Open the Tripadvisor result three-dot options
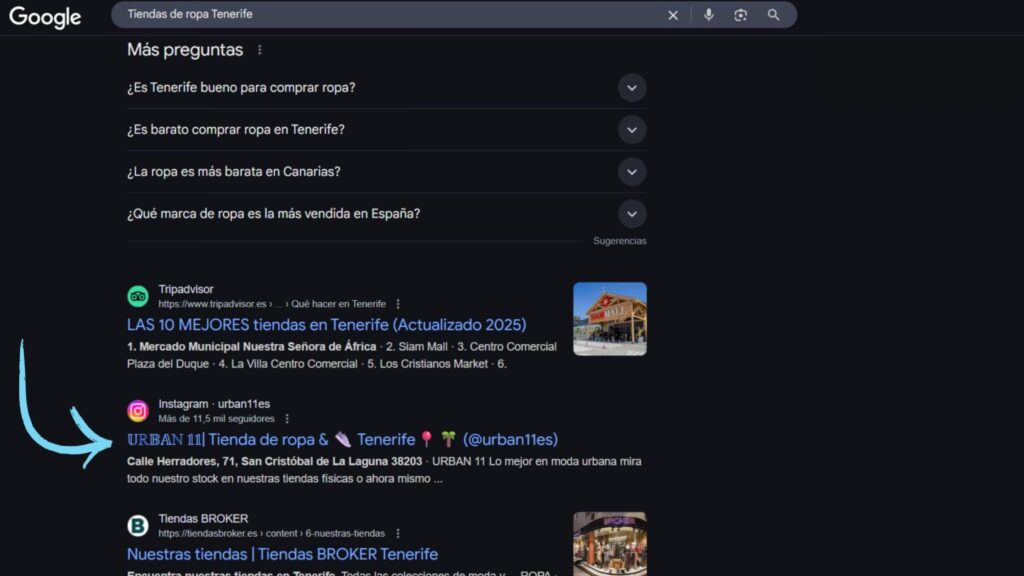1024x576 pixels. 398,304
